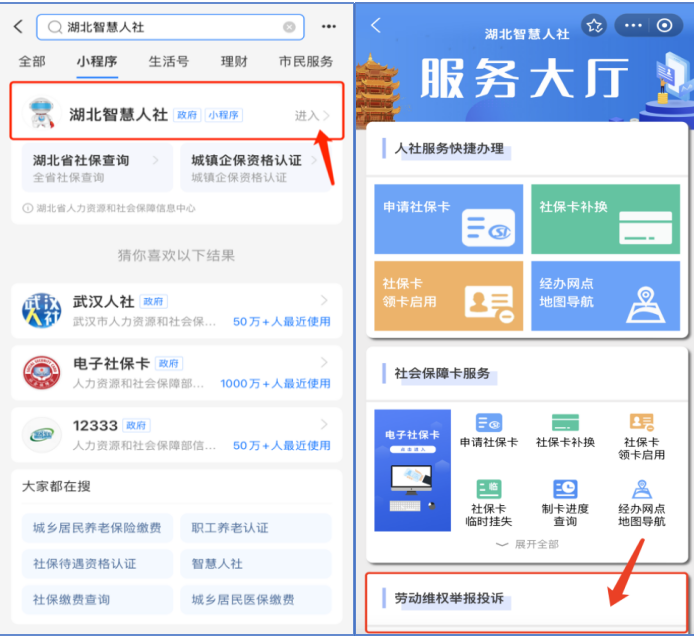Open the 湖北省社保查询 shortcut
Viewport: 694px width, 639px height.
coord(94,166)
